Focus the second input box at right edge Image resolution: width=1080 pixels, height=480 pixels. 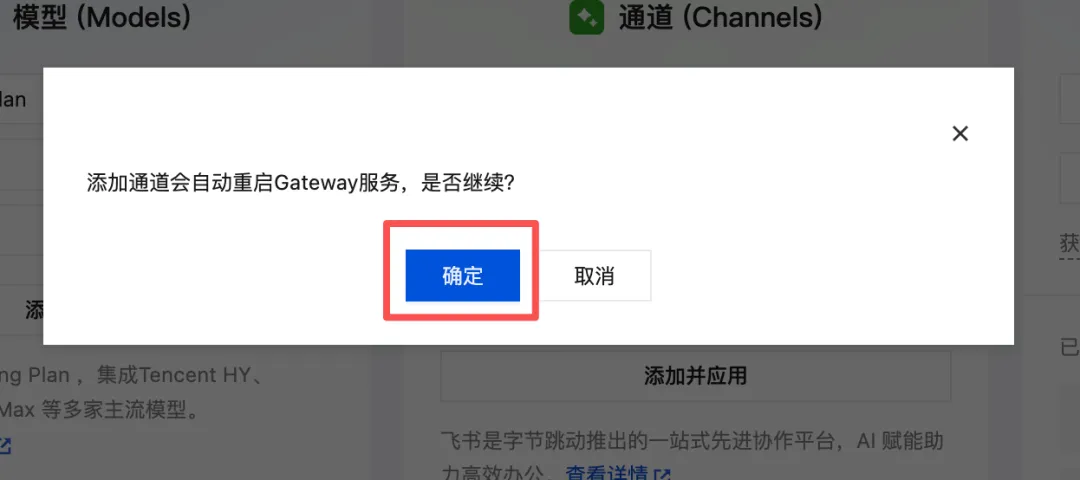pos(1070,178)
